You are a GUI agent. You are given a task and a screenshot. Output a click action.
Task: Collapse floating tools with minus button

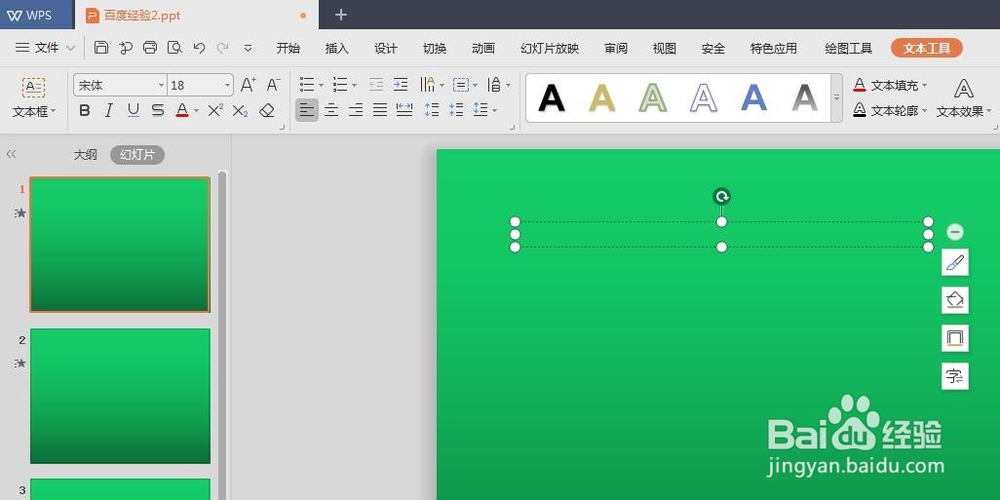click(x=955, y=232)
